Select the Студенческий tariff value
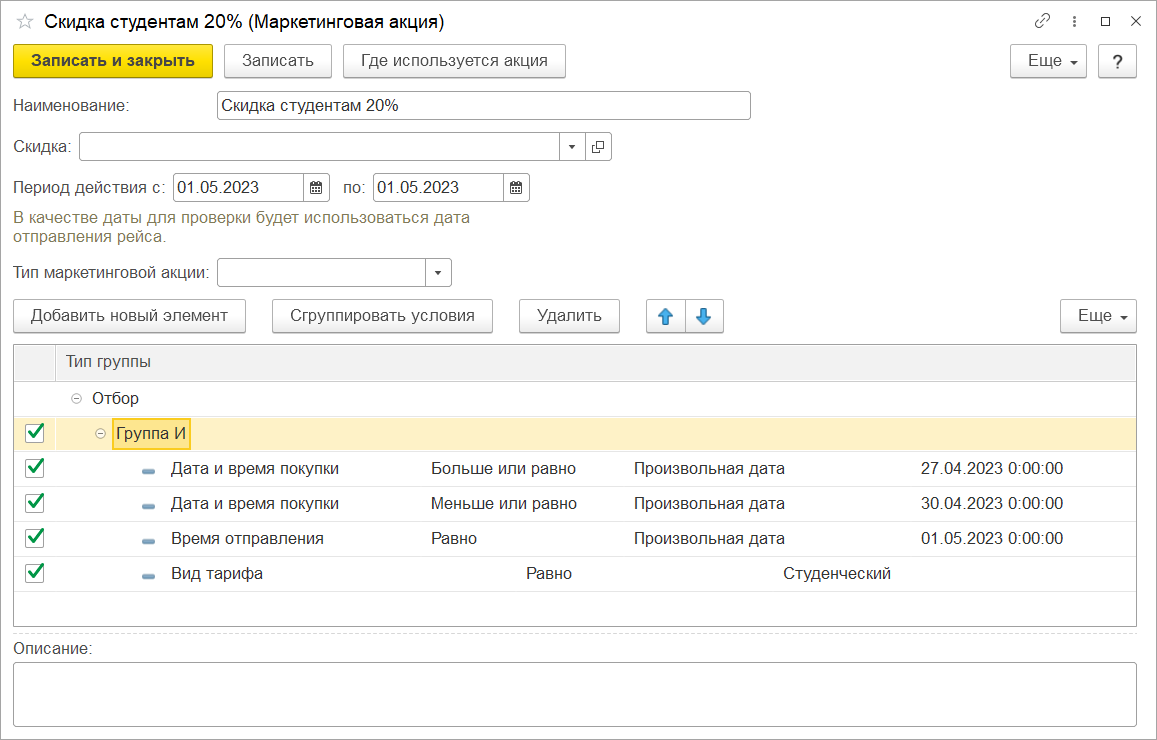Screen dimensions: 1157x740 pos(837,574)
